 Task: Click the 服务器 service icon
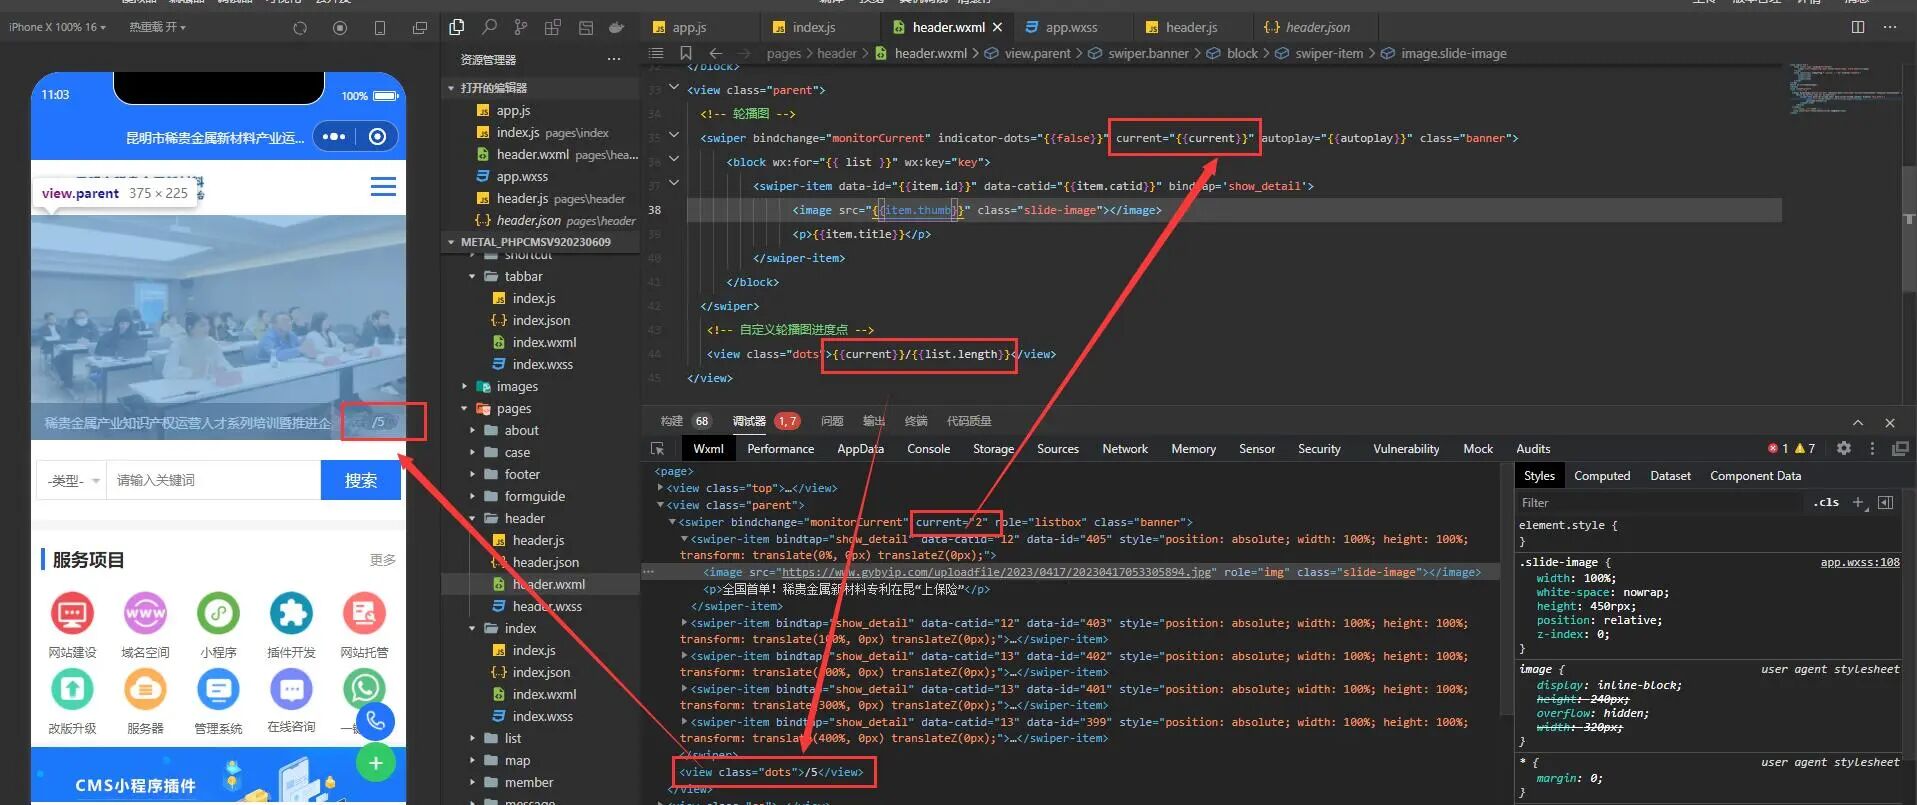[145, 689]
